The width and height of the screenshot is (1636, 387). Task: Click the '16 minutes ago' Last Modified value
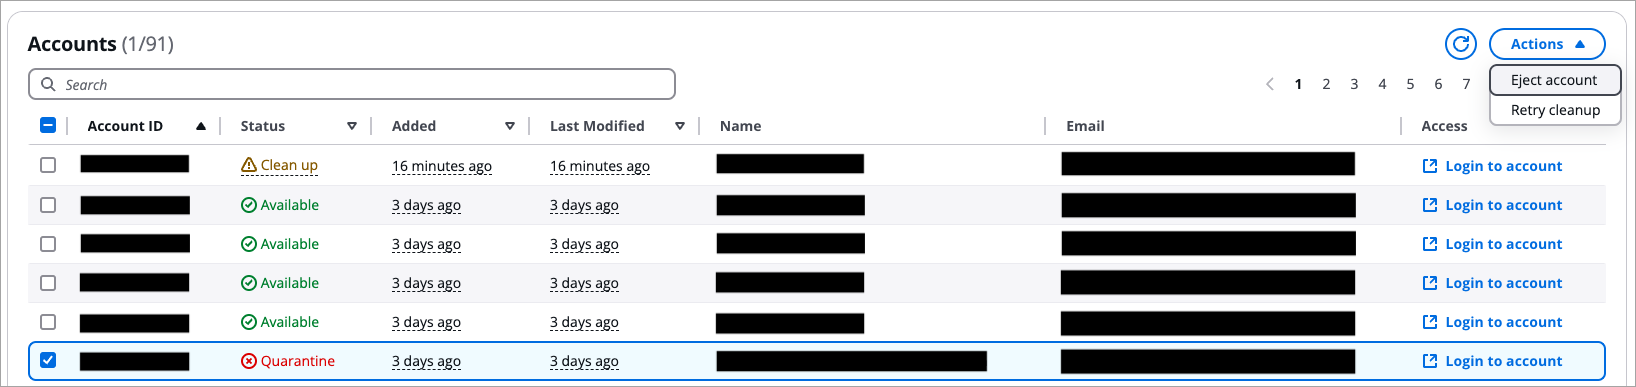click(x=600, y=166)
